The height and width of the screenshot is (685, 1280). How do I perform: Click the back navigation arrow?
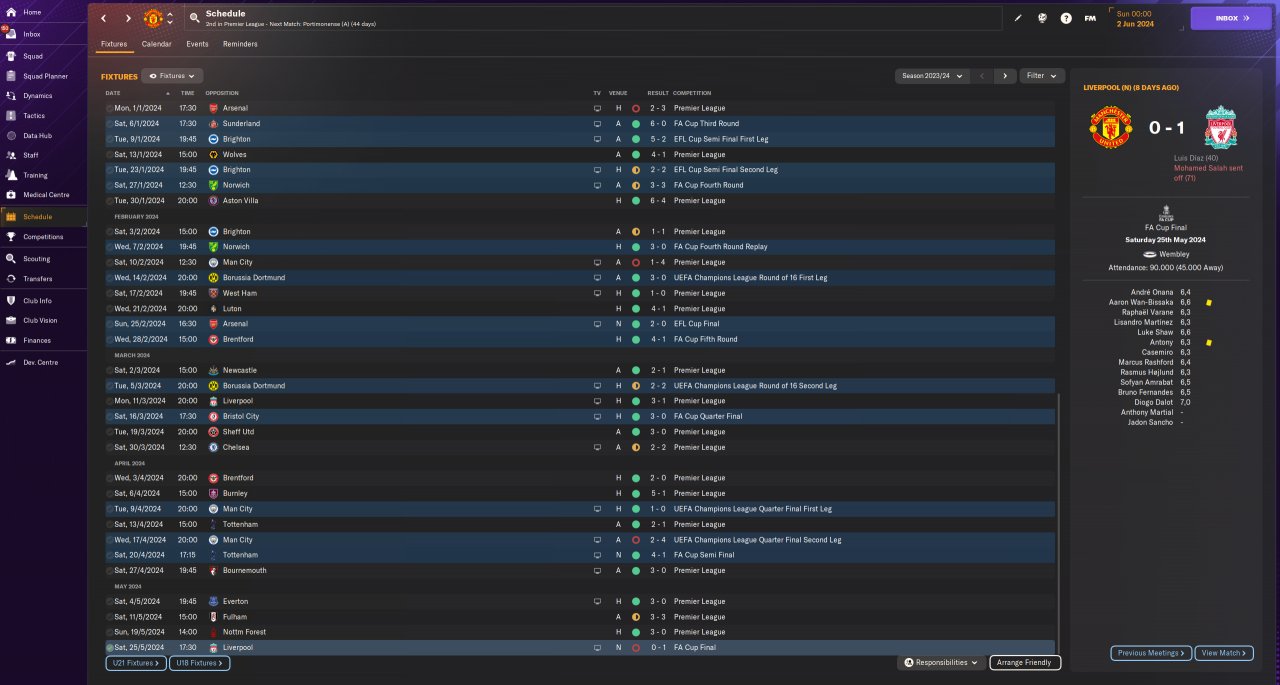click(103, 18)
